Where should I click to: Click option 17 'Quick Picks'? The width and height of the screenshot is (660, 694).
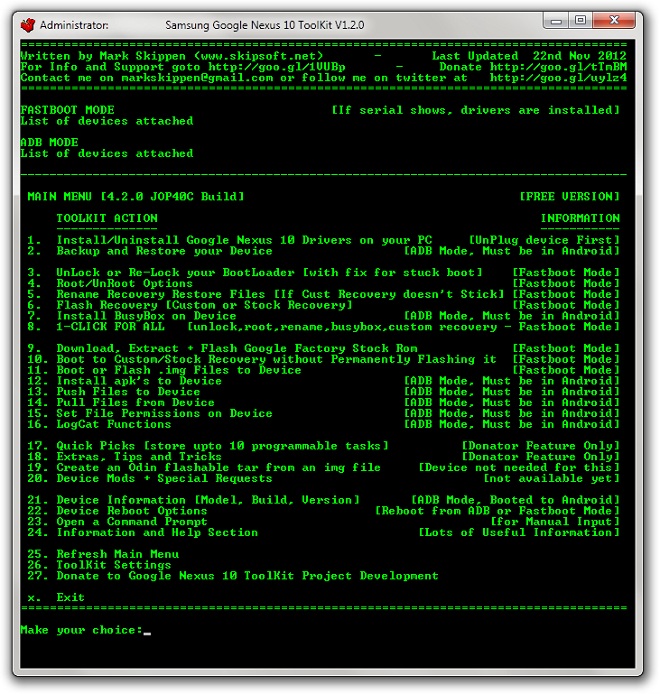click(208, 446)
